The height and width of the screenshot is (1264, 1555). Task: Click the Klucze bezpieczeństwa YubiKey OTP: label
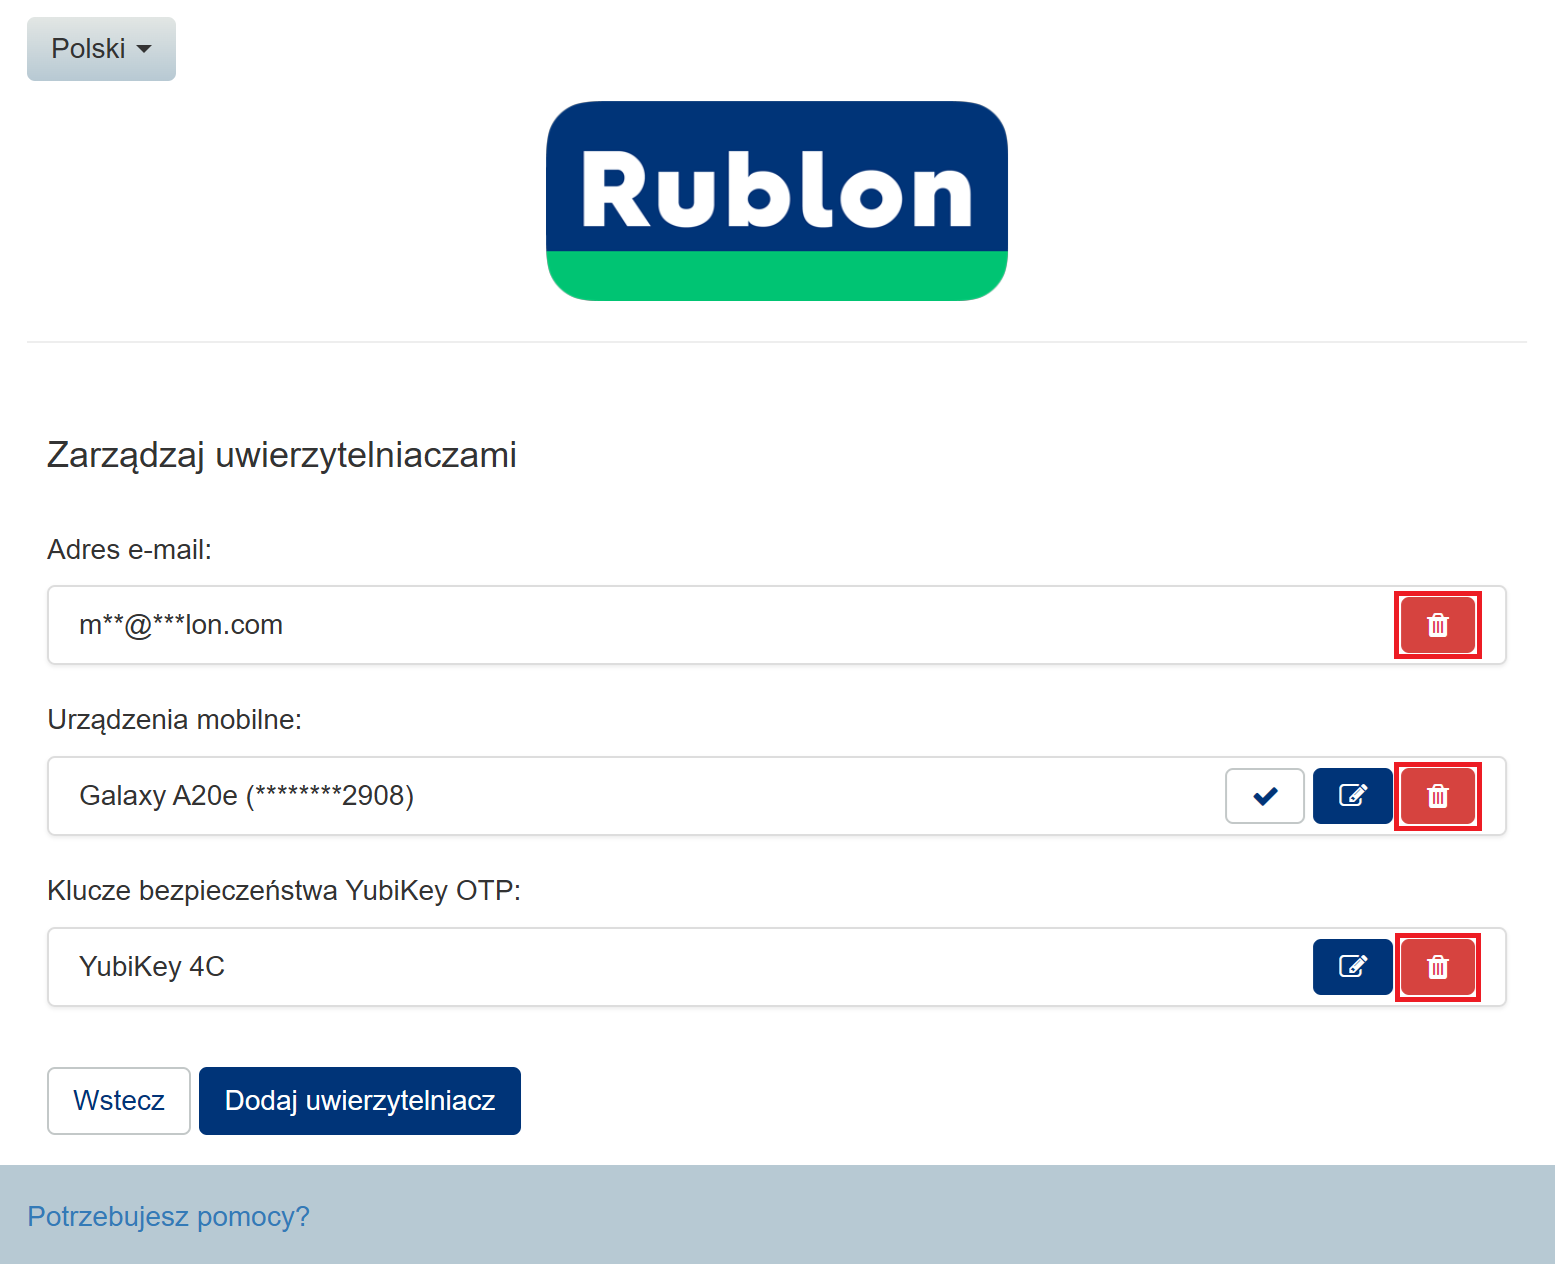(284, 891)
